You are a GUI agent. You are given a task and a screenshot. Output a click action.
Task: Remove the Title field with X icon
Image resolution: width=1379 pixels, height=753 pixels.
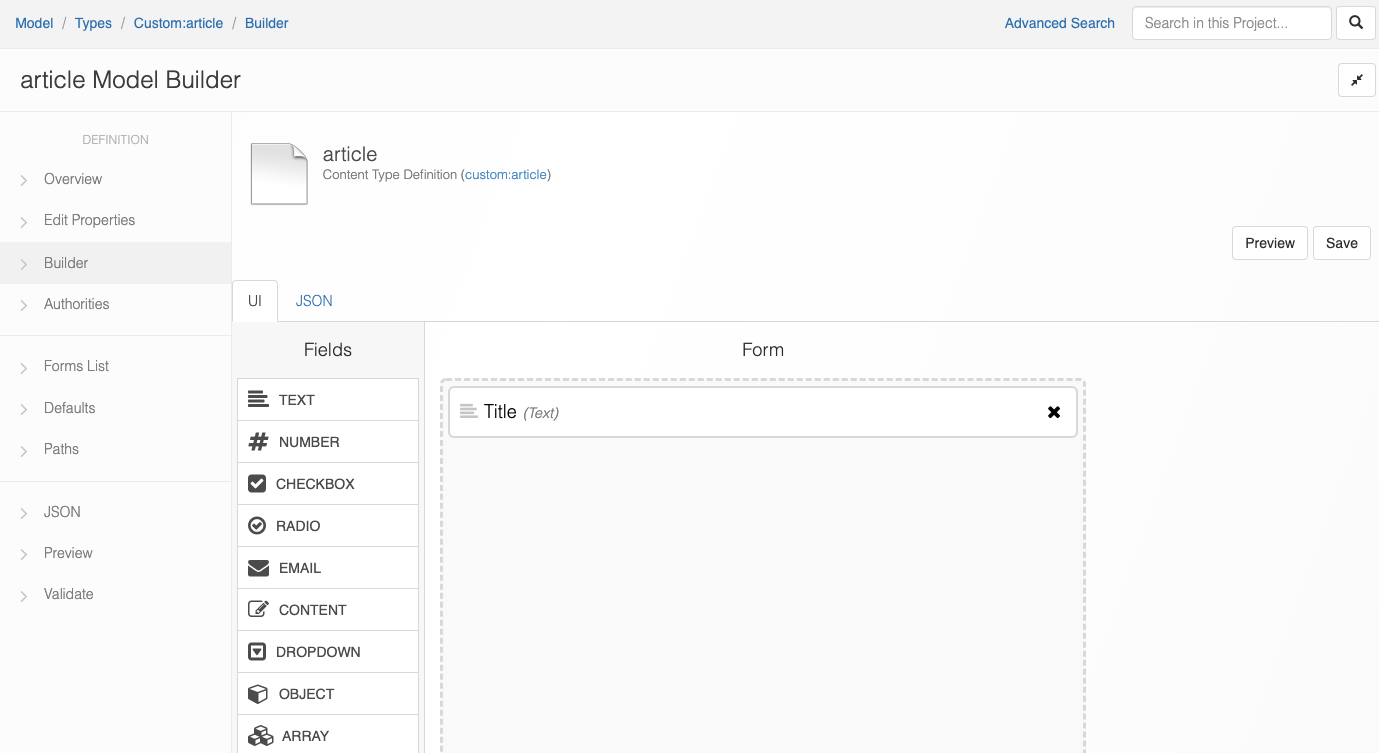pyautogui.click(x=1053, y=412)
